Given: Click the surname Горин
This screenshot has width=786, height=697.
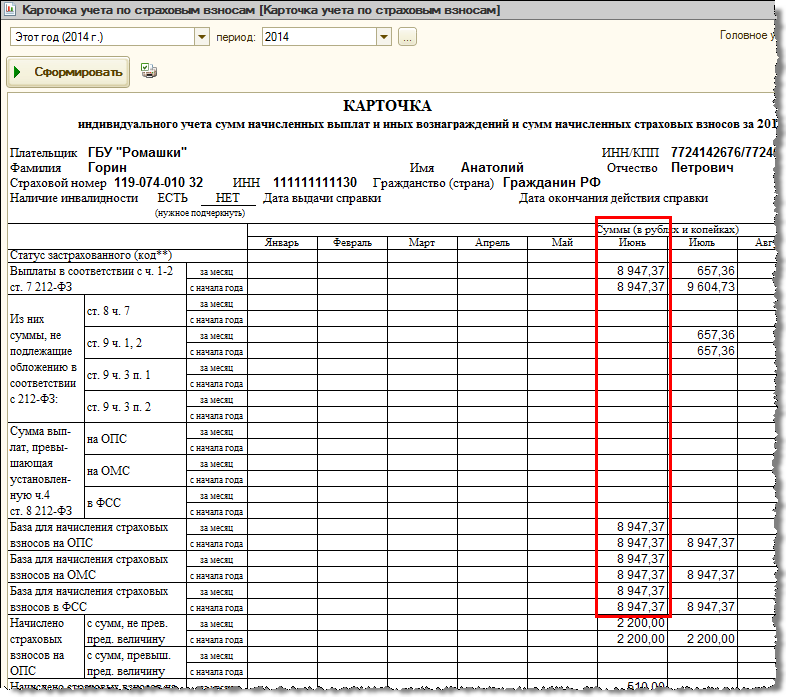Looking at the screenshot, I should (107, 167).
